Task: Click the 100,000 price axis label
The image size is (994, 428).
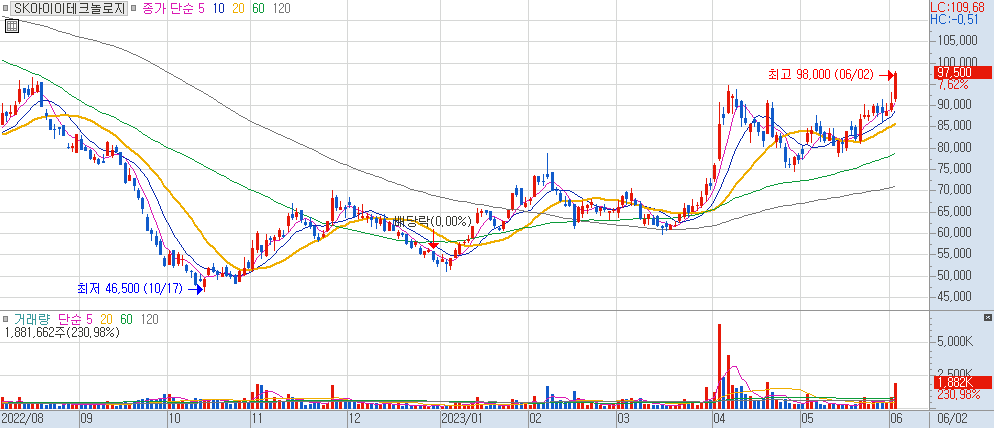Action: click(x=959, y=62)
